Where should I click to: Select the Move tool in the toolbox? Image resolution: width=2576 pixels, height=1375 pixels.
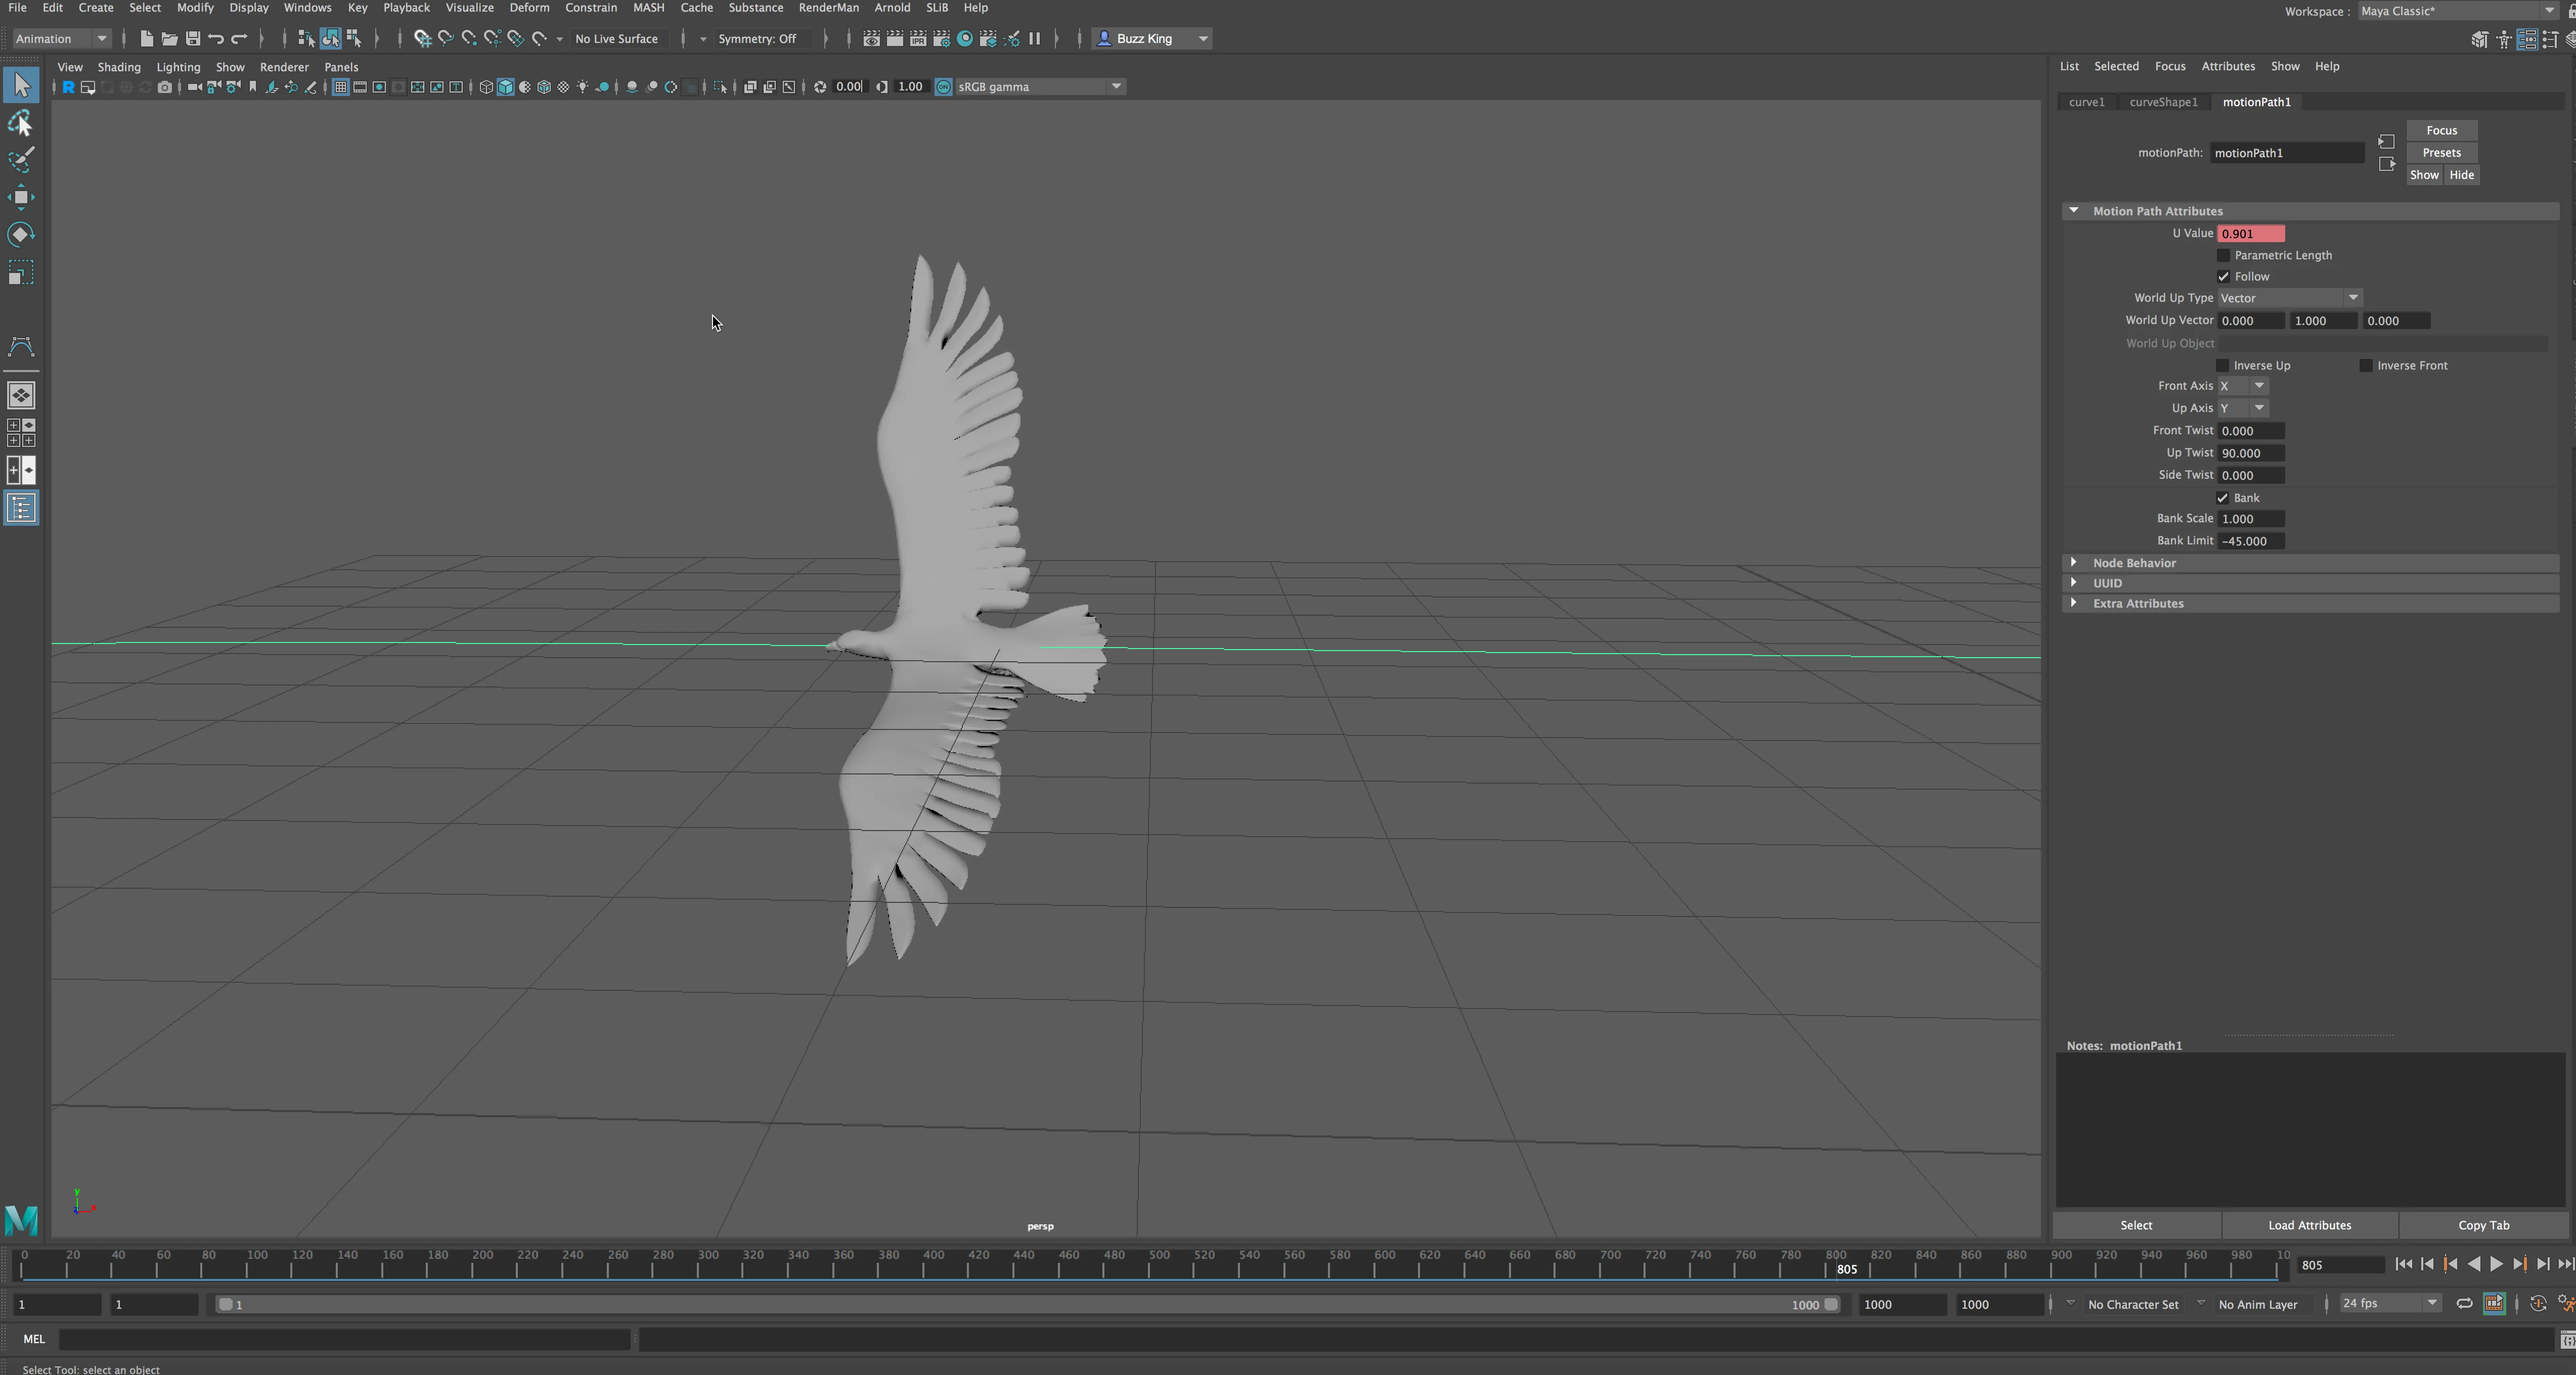click(21, 197)
